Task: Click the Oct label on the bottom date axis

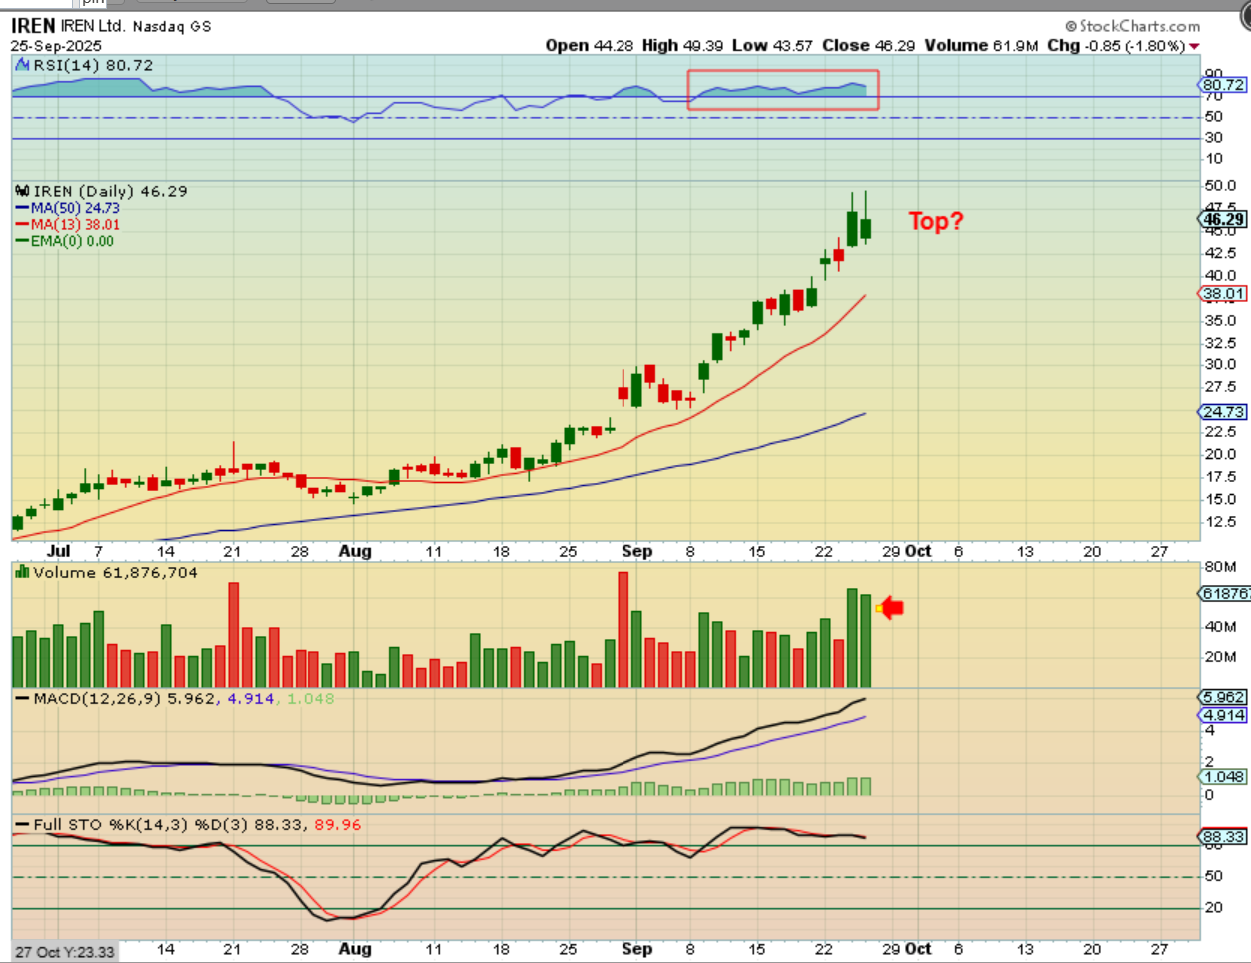Action: pyautogui.click(x=918, y=949)
